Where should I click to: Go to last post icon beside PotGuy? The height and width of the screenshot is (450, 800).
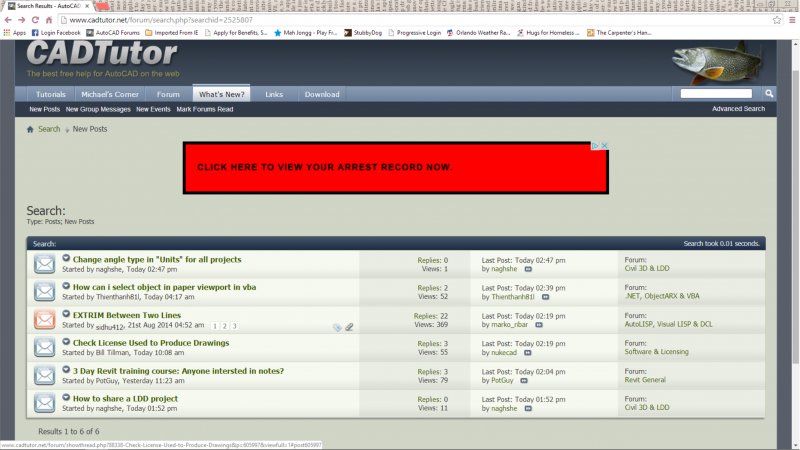[x=524, y=381]
